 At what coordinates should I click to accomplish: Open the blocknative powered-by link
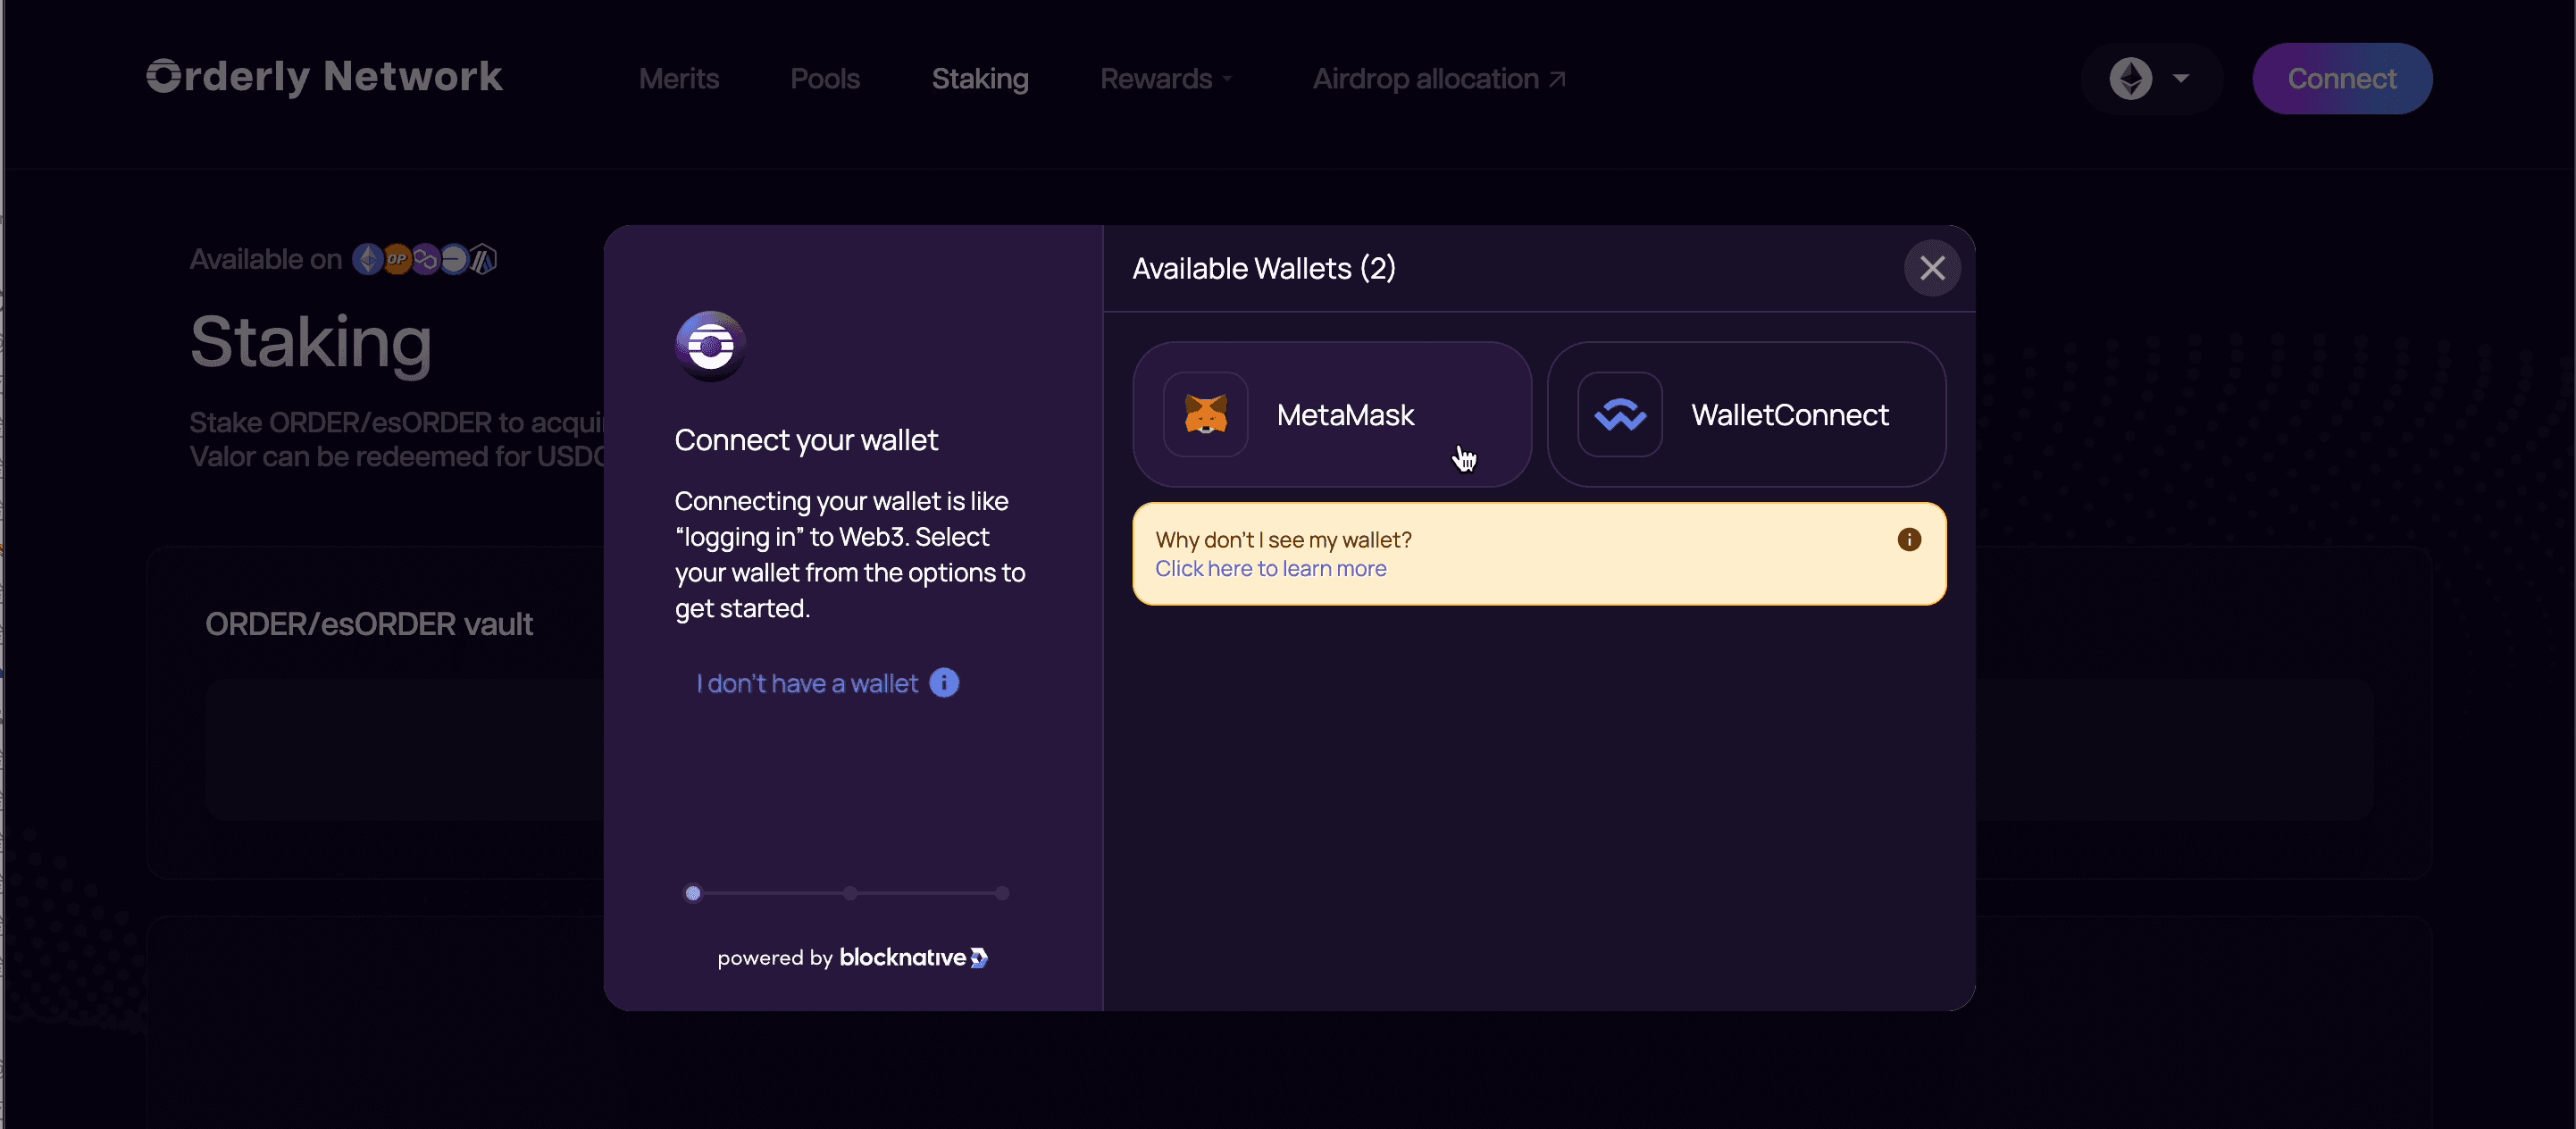point(852,958)
